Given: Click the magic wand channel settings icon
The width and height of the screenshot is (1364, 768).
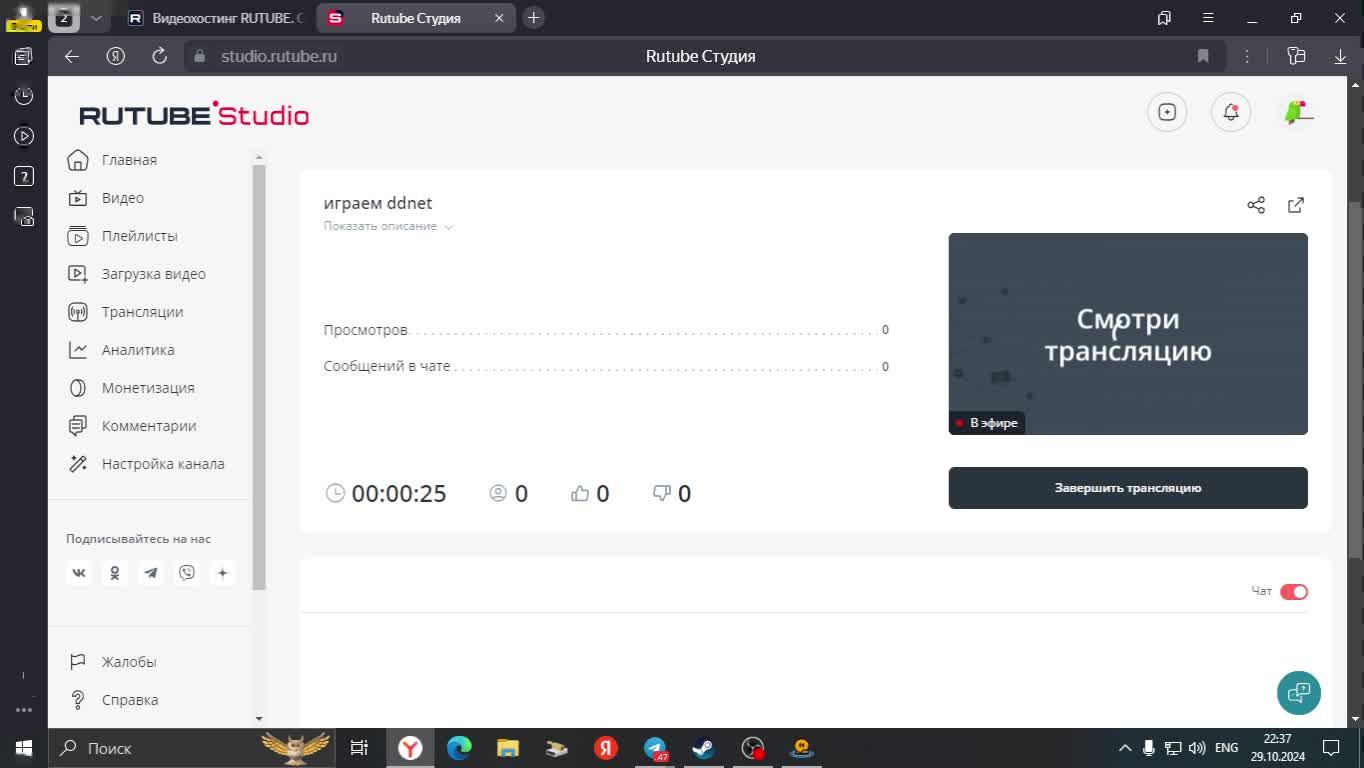Looking at the screenshot, I should pyautogui.click(x=78, y=464).
